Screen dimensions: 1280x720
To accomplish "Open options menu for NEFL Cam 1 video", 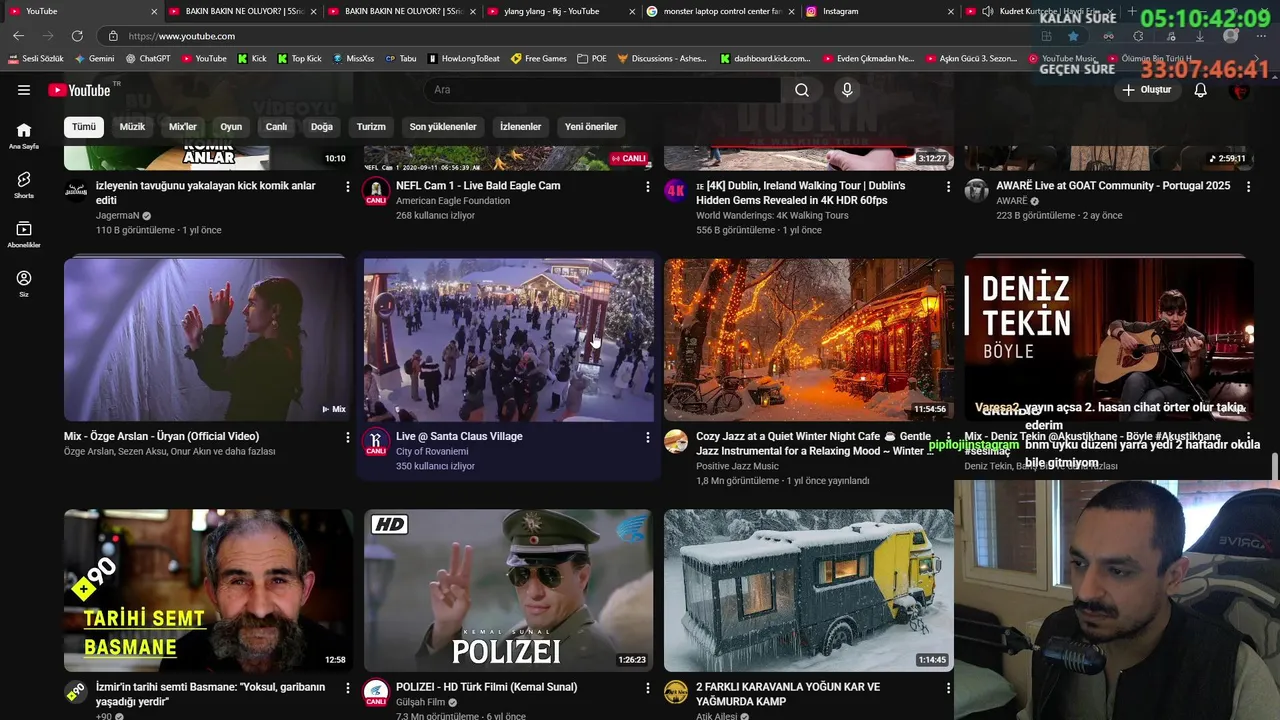I will (x=648, y=187).
